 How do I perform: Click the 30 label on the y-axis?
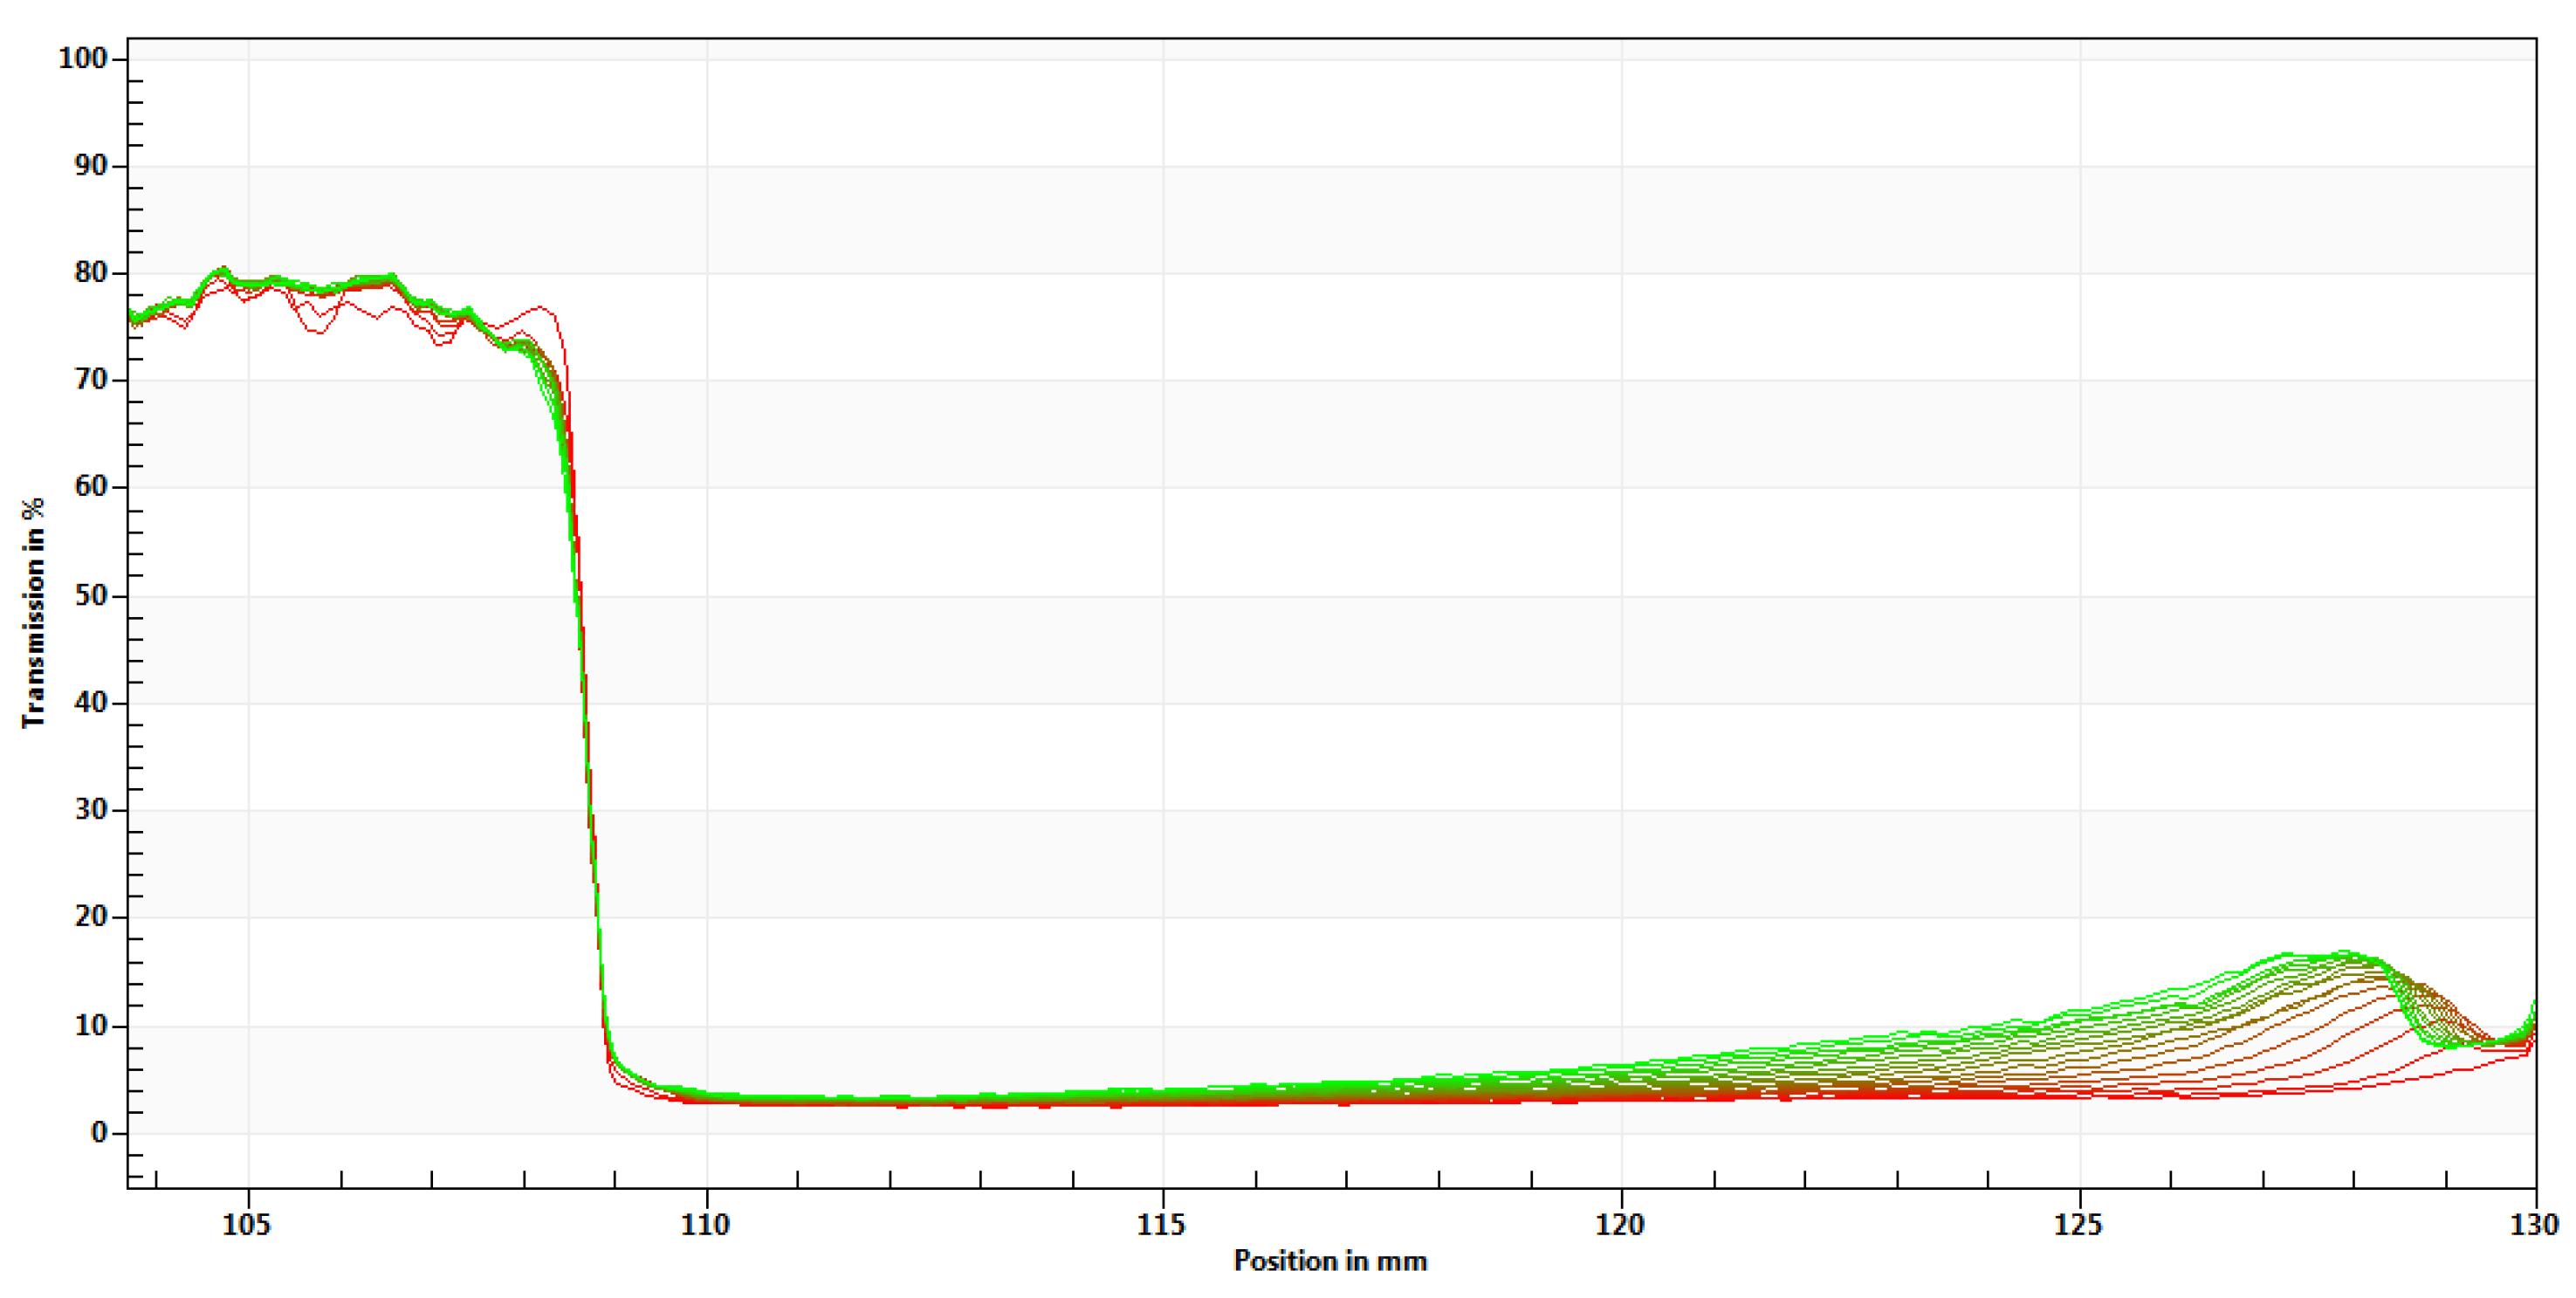(x=90, y=809)
